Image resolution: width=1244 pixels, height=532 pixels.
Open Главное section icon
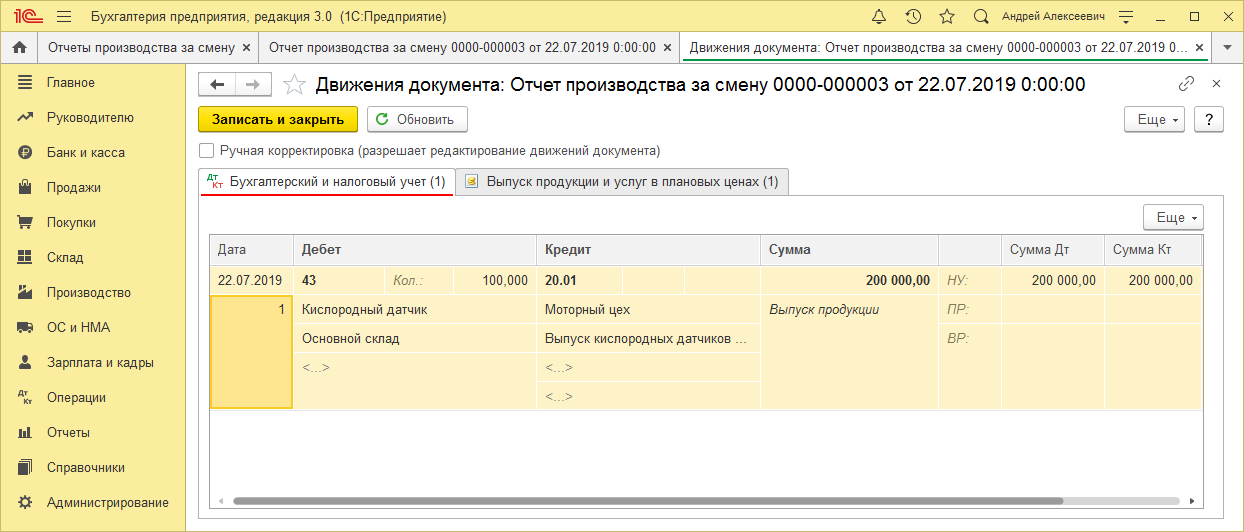[26, 82]
